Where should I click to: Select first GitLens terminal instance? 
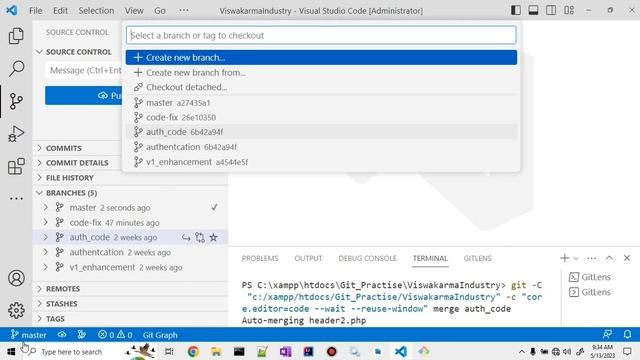[590, 277]
